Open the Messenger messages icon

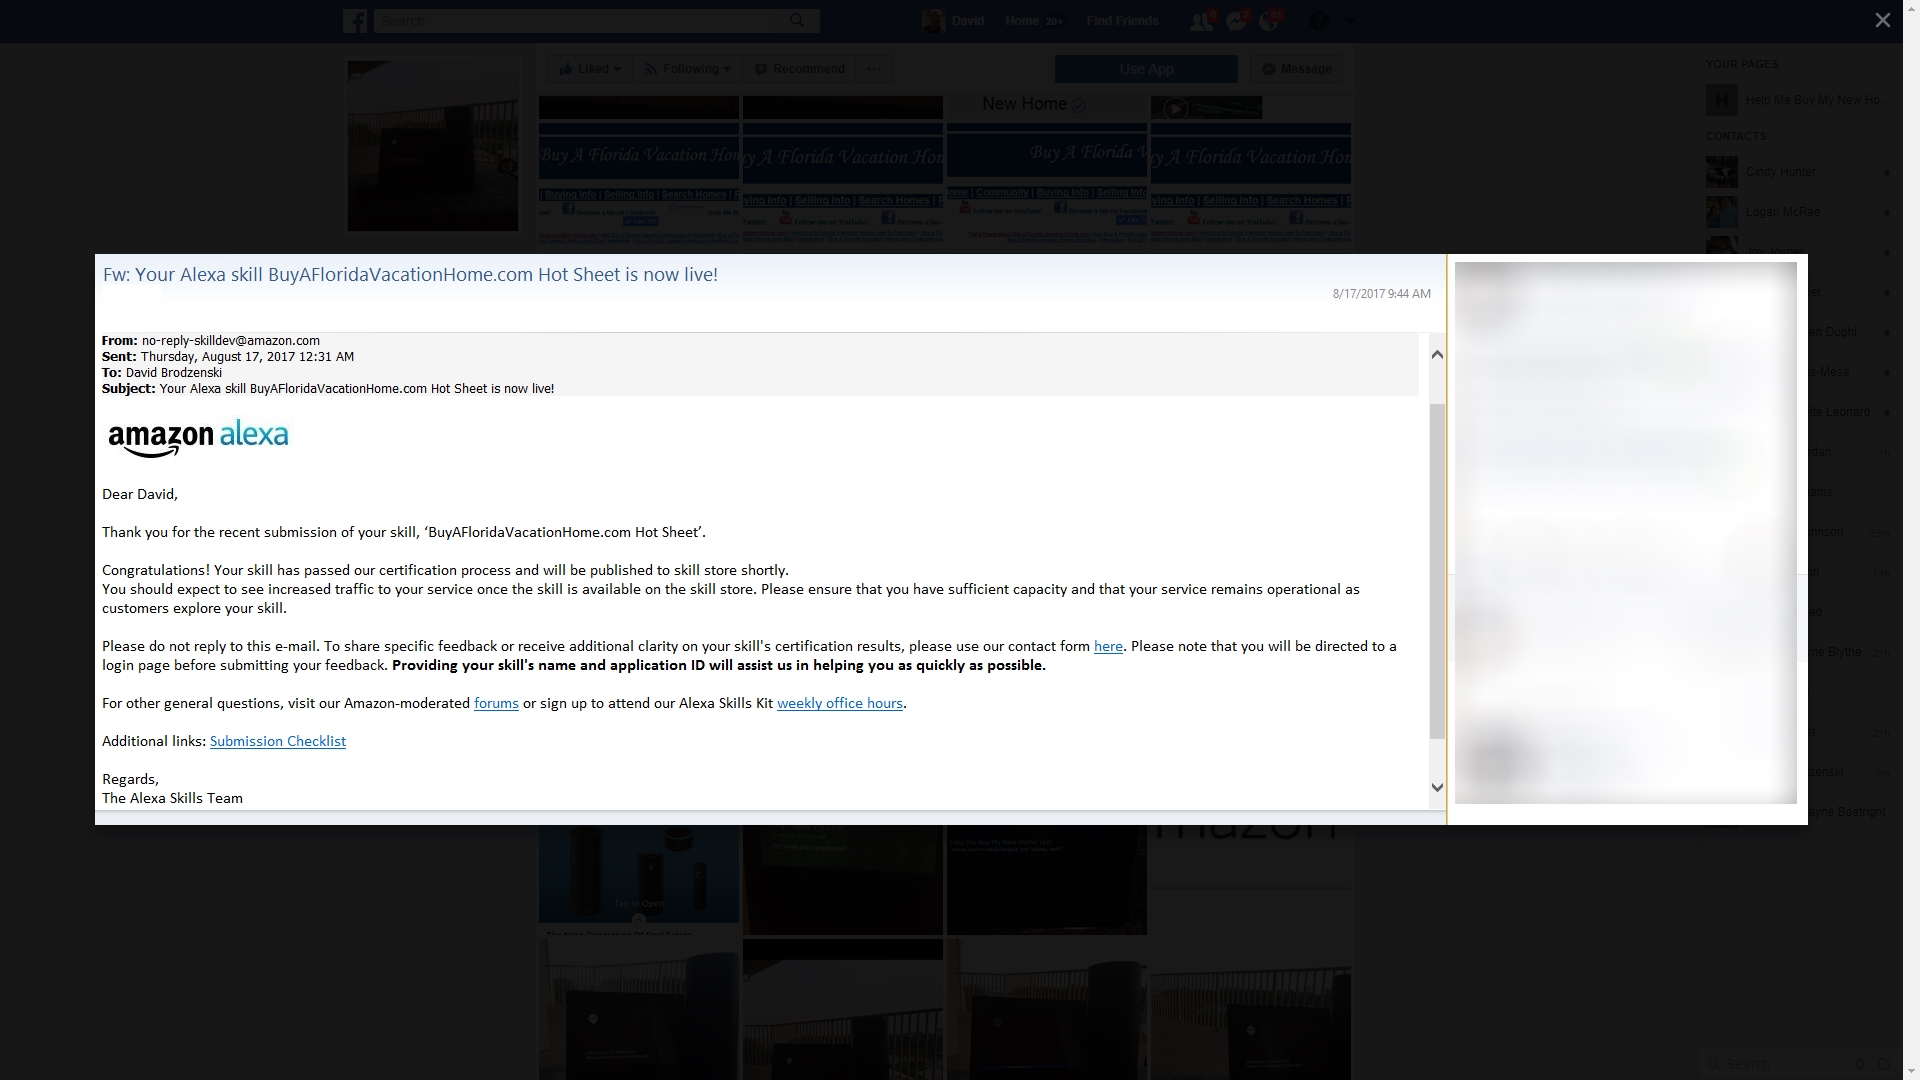(1236, 21)
